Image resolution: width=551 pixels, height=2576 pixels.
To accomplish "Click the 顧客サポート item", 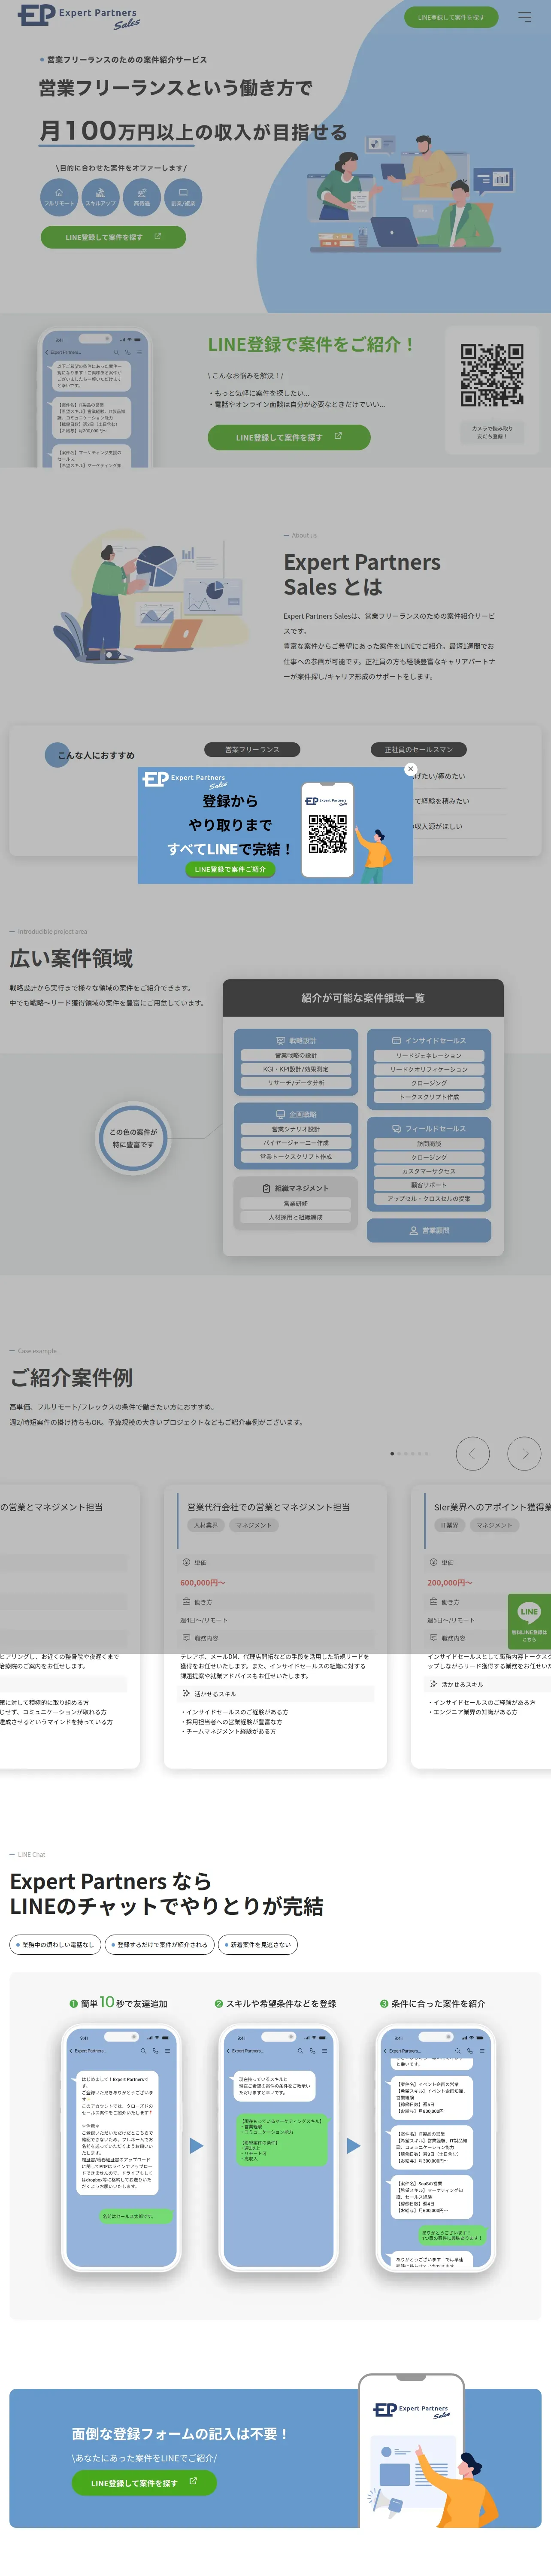I will (x=429, y=1185).
